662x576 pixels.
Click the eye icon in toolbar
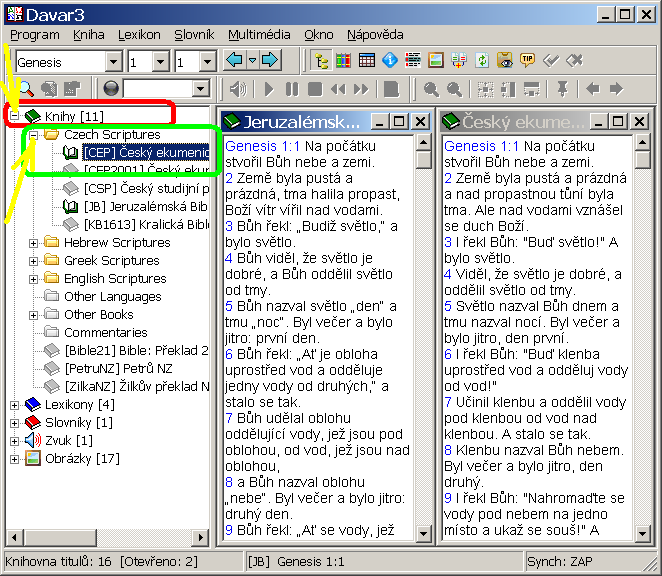pos(505,61)
